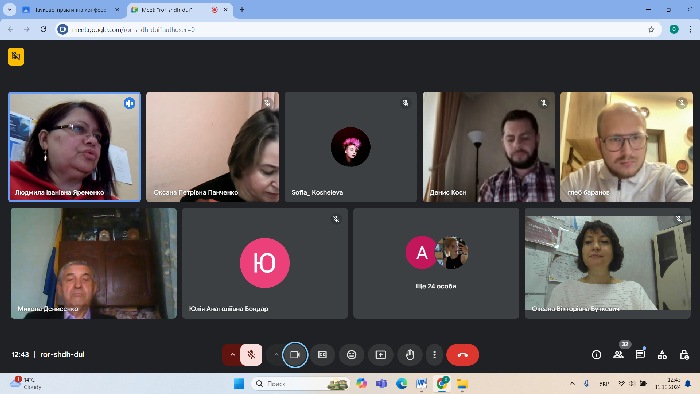Switch to the first browser tab
Screen dimensions: 700x394
tap(71, 9)
